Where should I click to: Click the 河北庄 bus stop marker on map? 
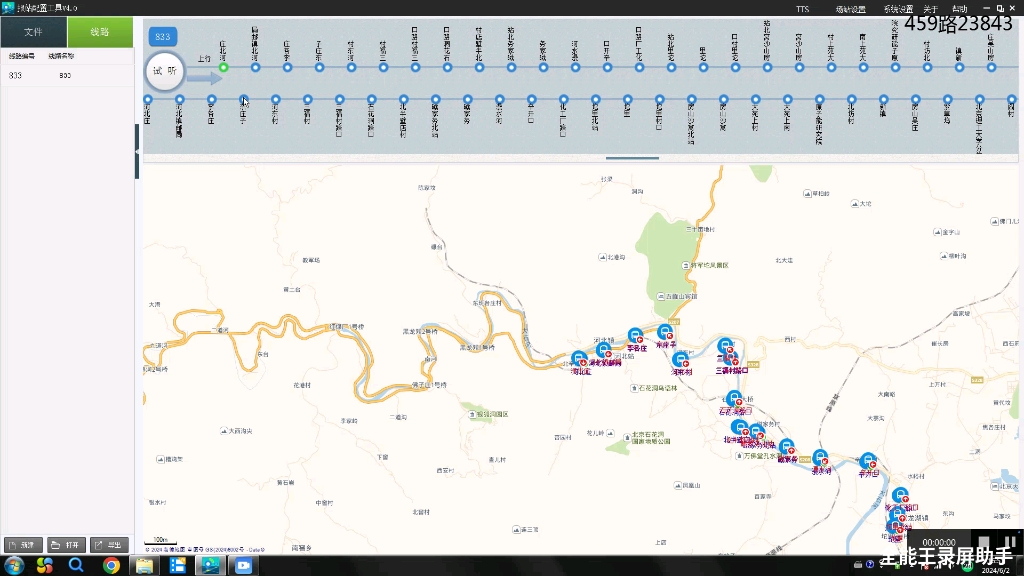[x=579, y=359]
